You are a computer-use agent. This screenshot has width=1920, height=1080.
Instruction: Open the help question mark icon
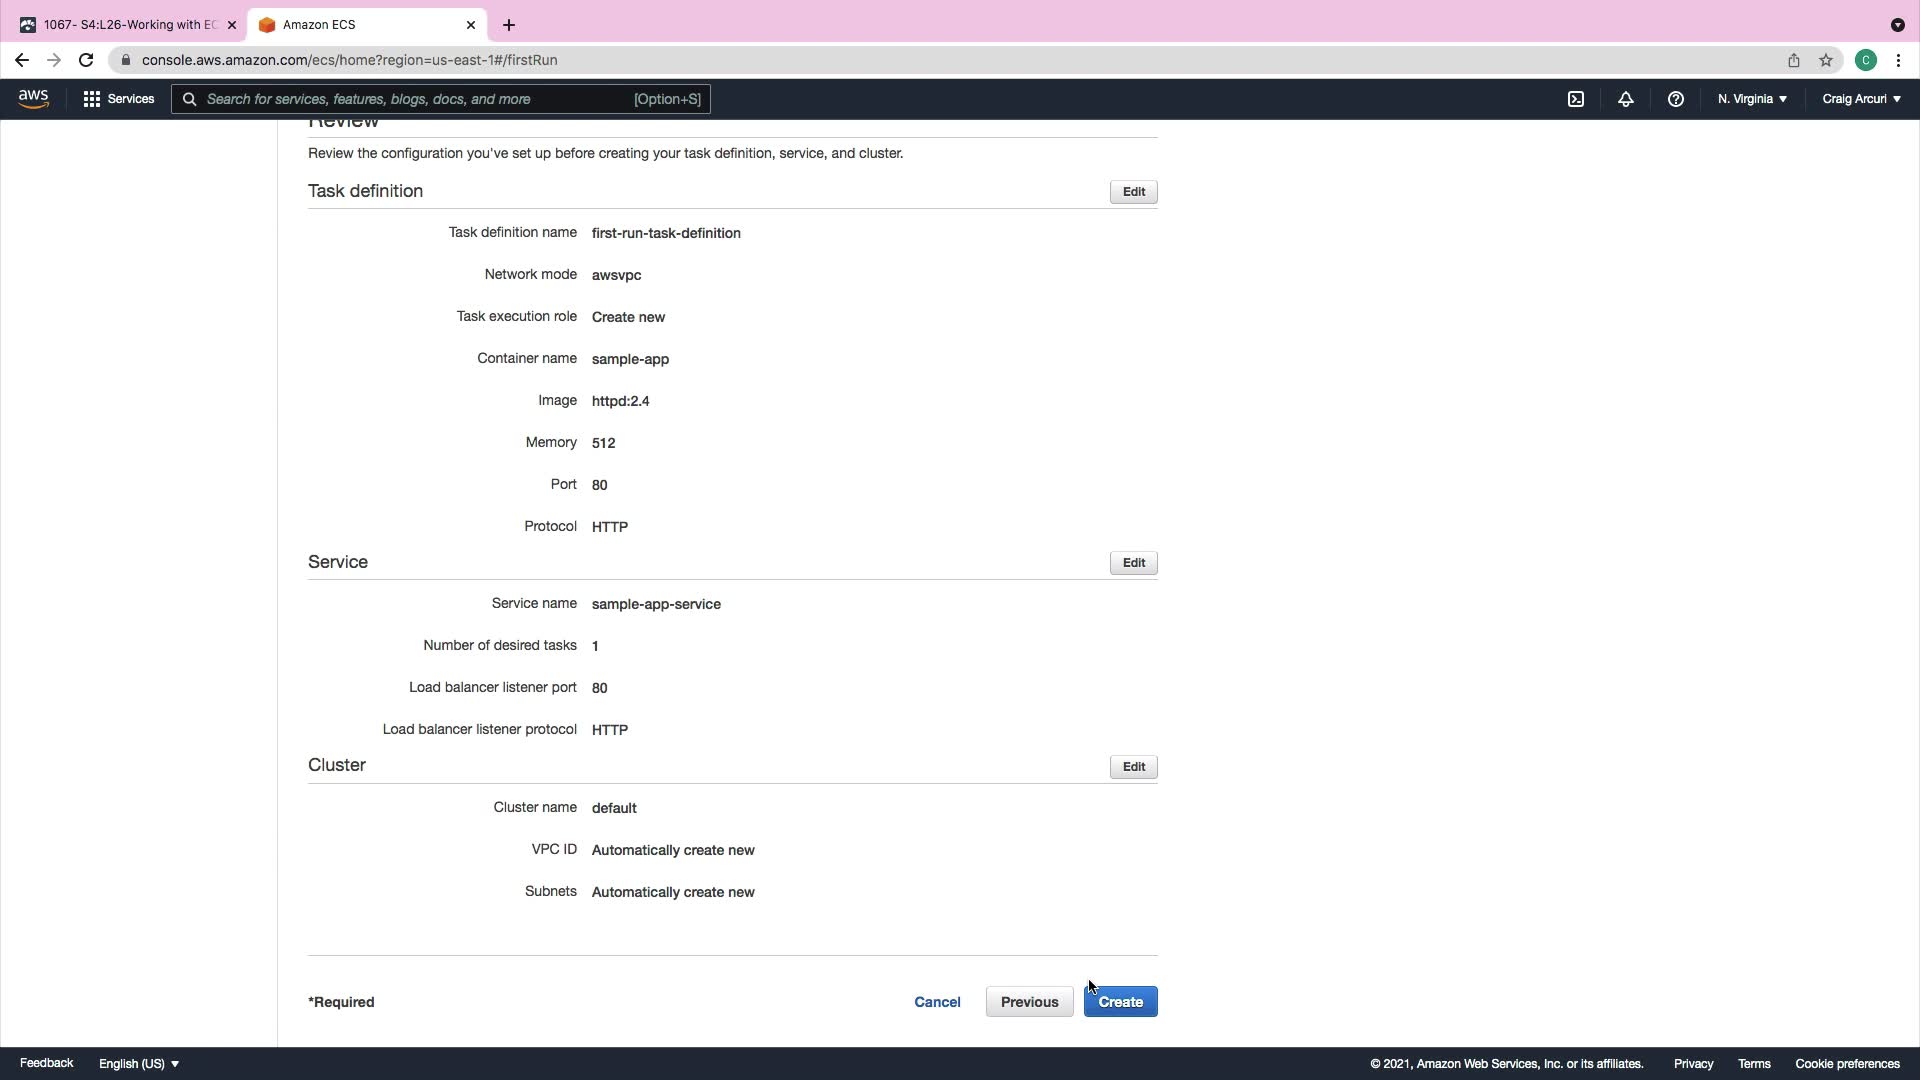coord(1676,99)
